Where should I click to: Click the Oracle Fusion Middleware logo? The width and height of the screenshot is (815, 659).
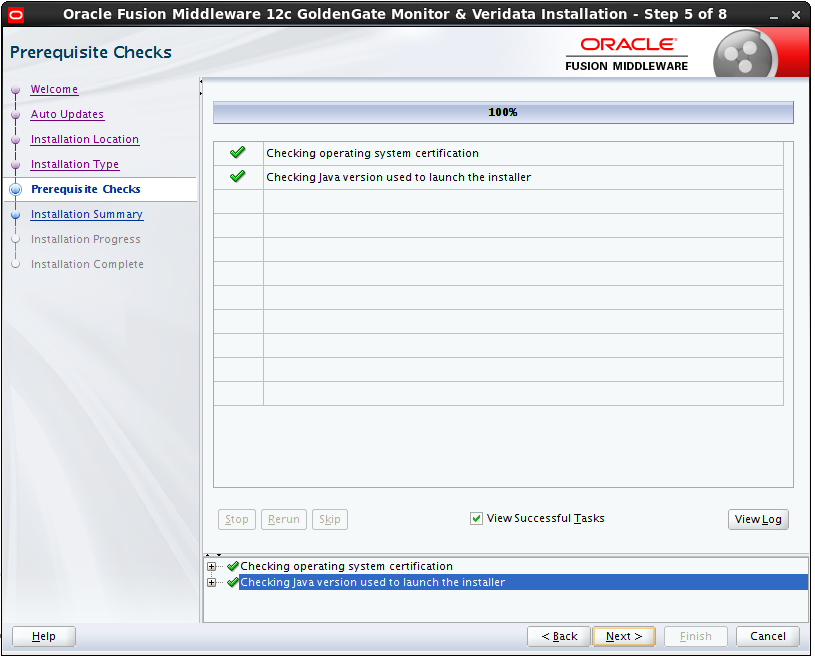click(627, 54)
